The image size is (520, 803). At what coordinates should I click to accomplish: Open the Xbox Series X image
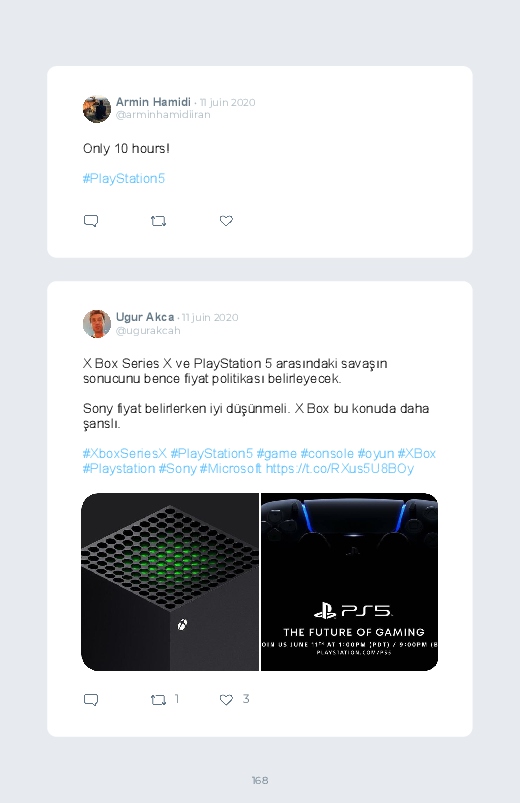170,582
